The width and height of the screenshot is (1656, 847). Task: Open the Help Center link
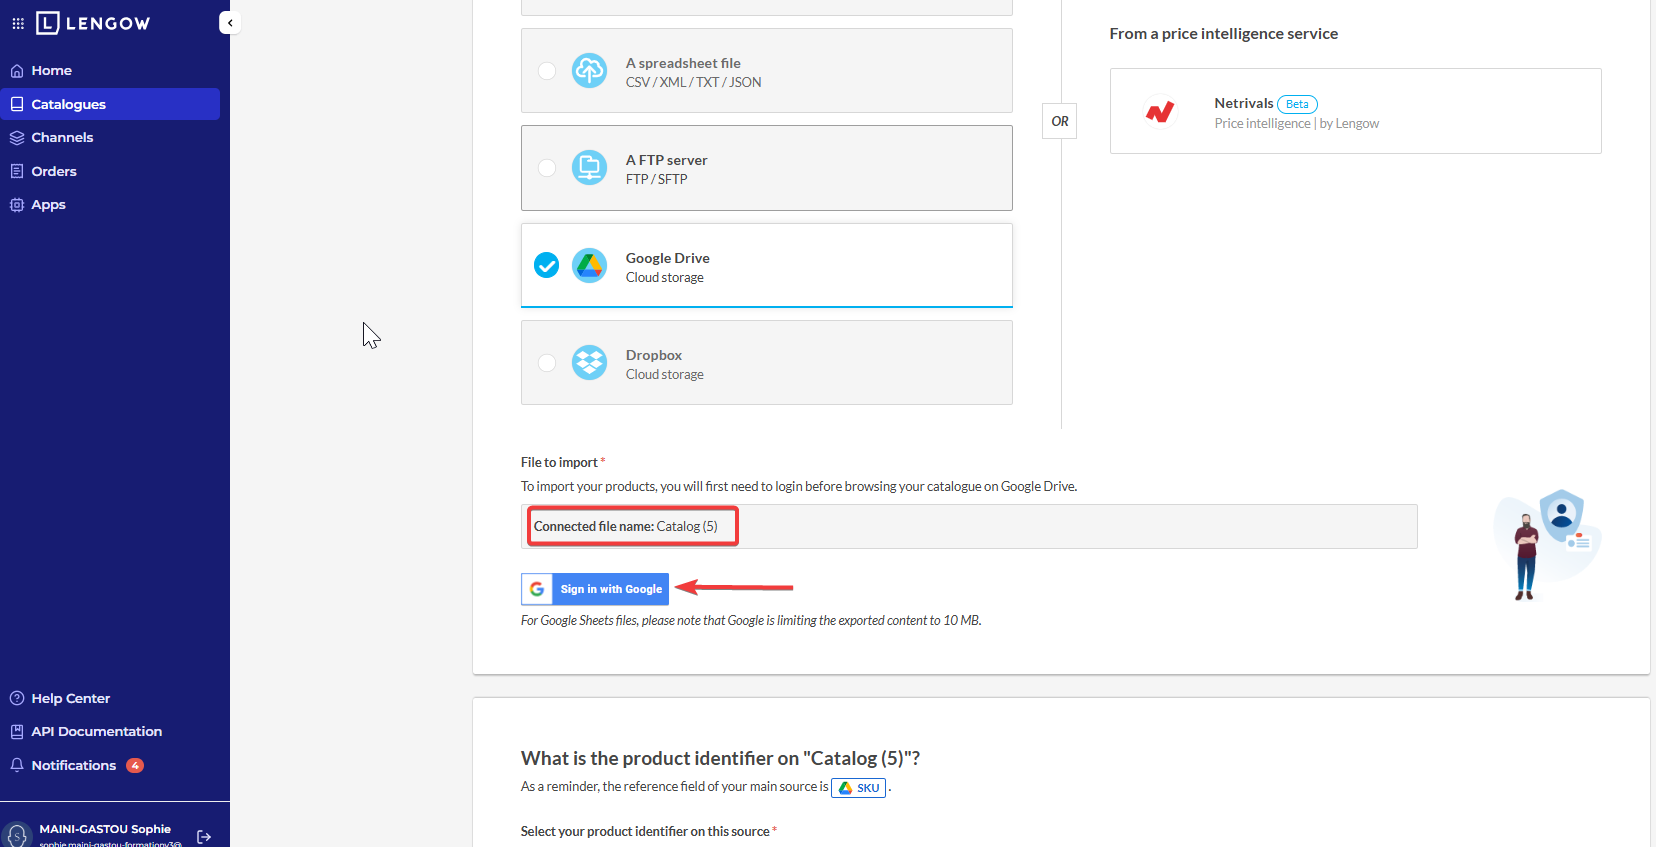pyautogui.click(x=70, y=699)
